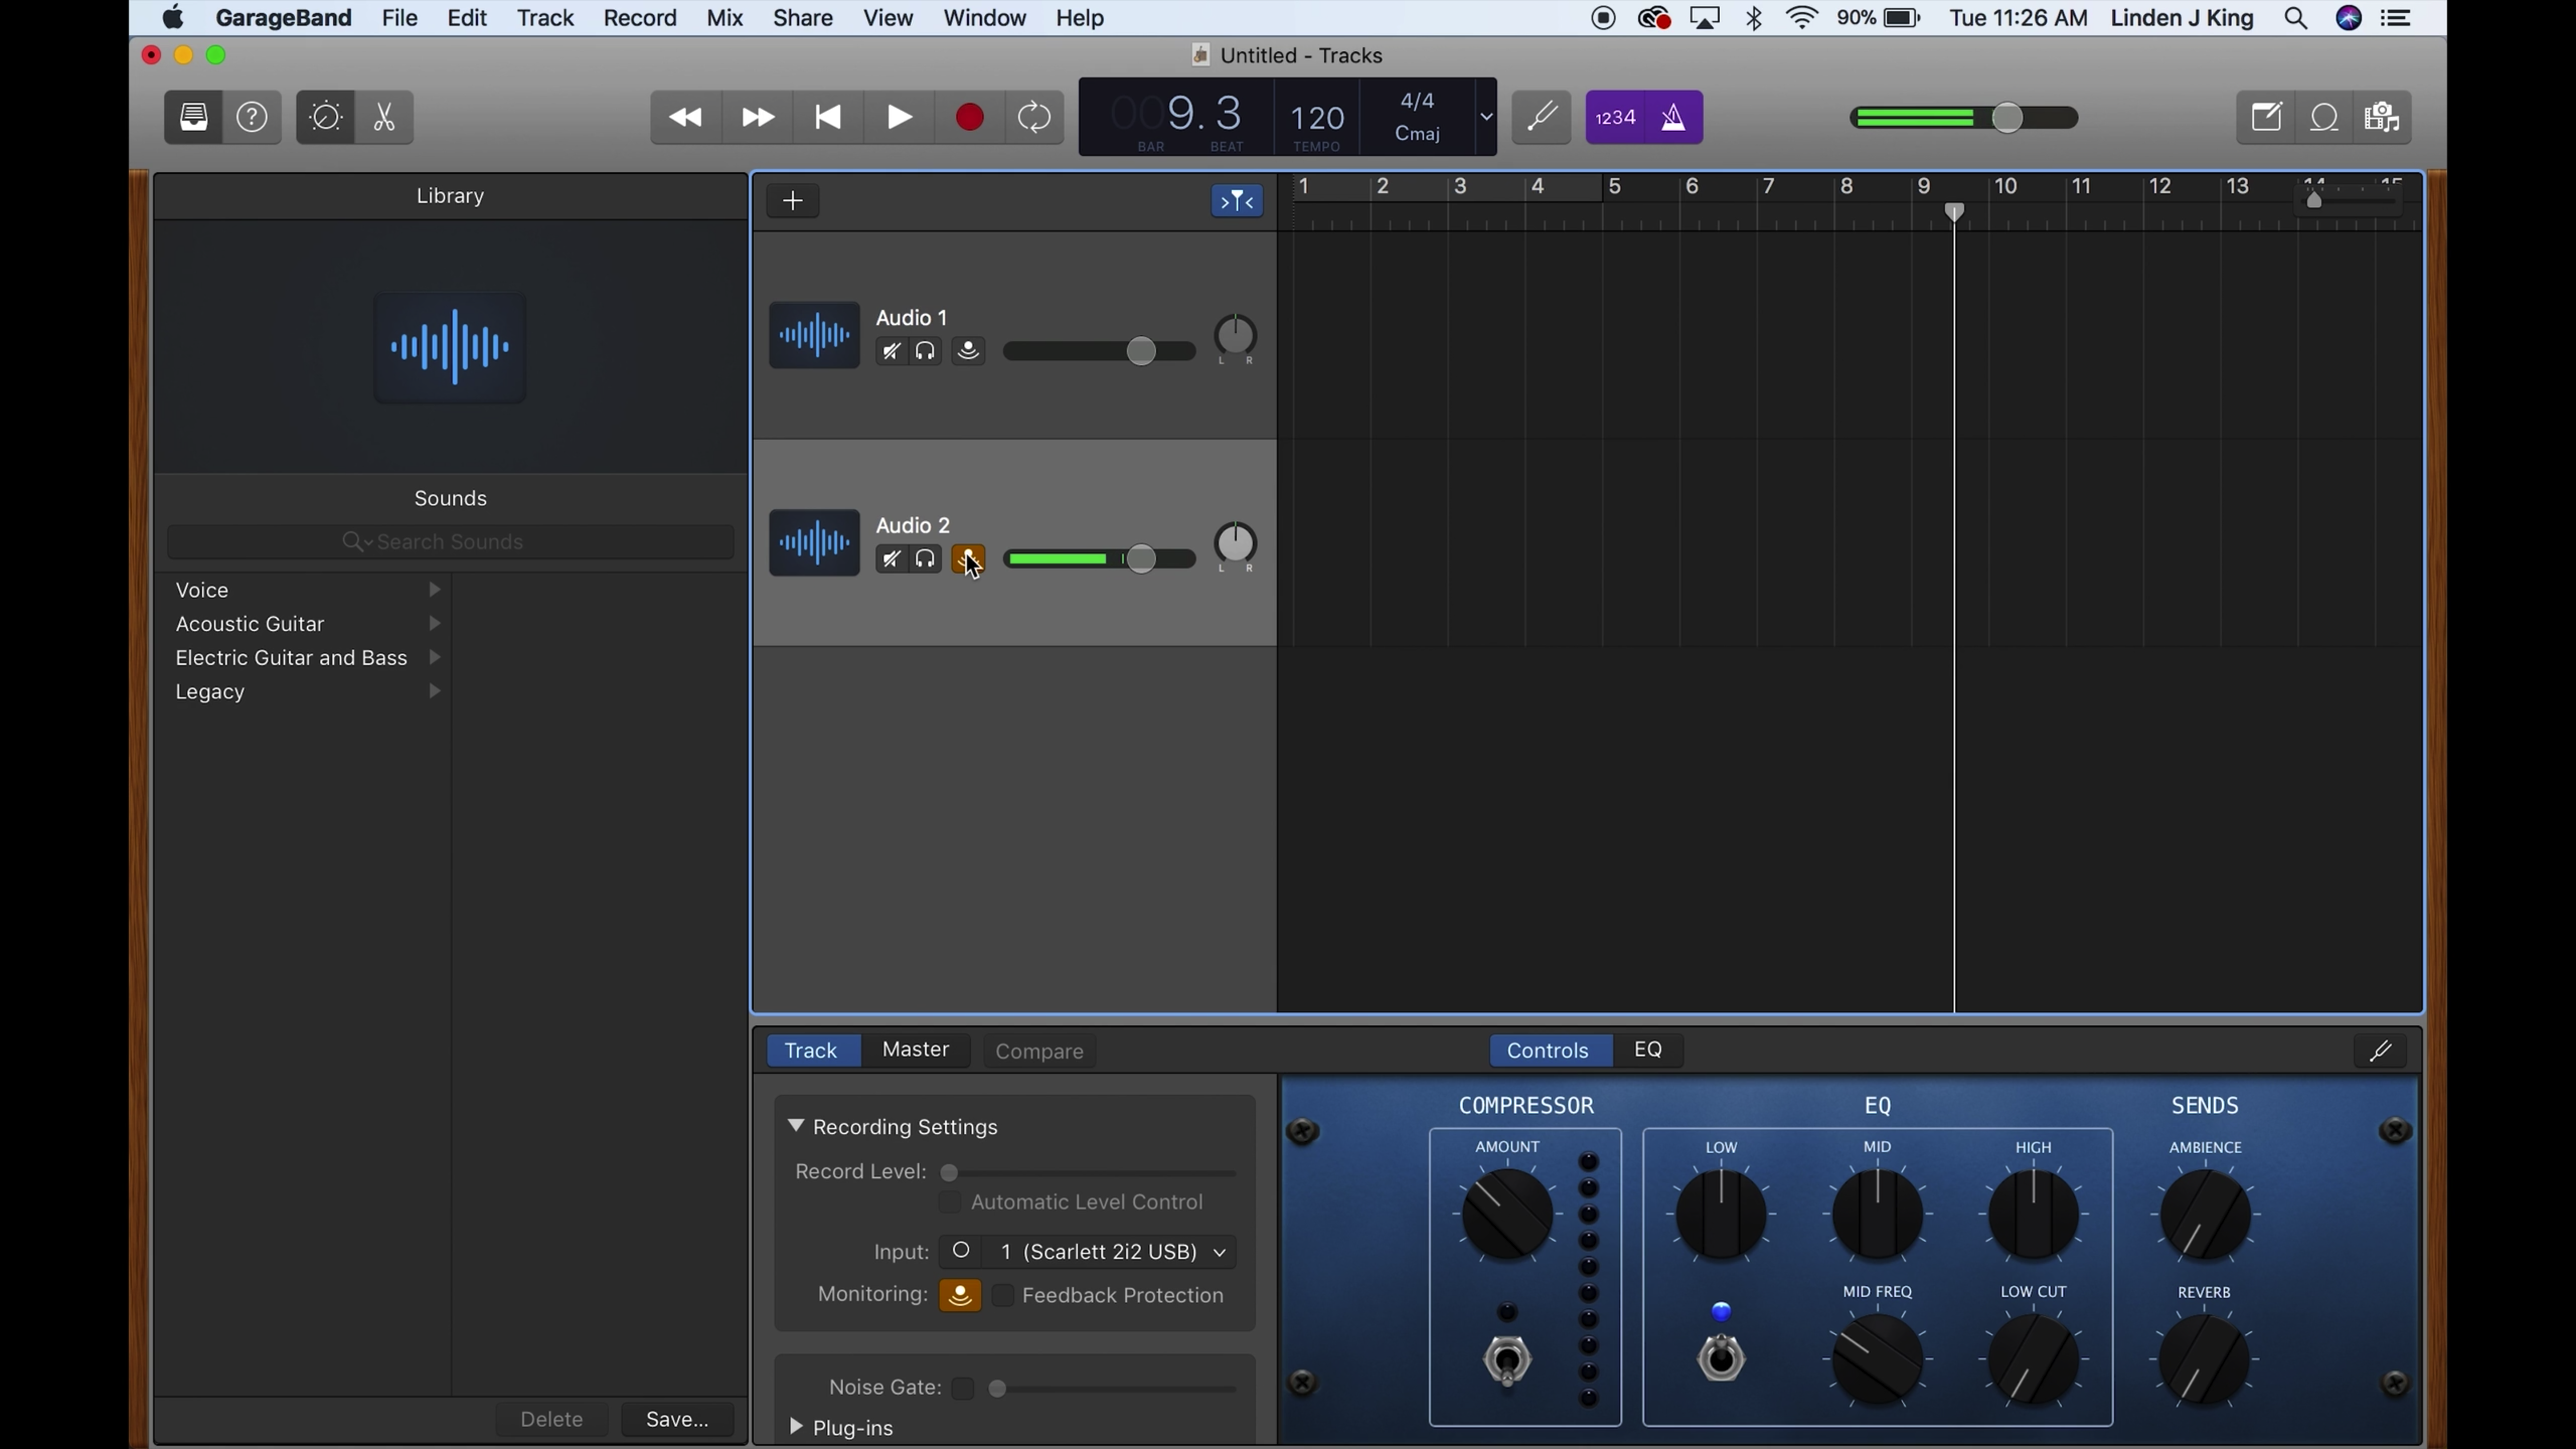Click the Audio 2 pan knob

coord(1236,543)
